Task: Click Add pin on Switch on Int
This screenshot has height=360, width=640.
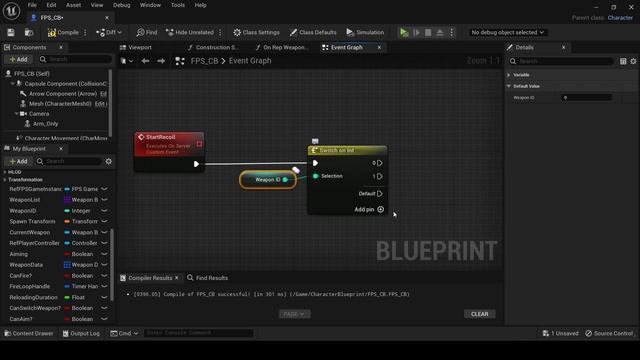Action: (369, 209)
